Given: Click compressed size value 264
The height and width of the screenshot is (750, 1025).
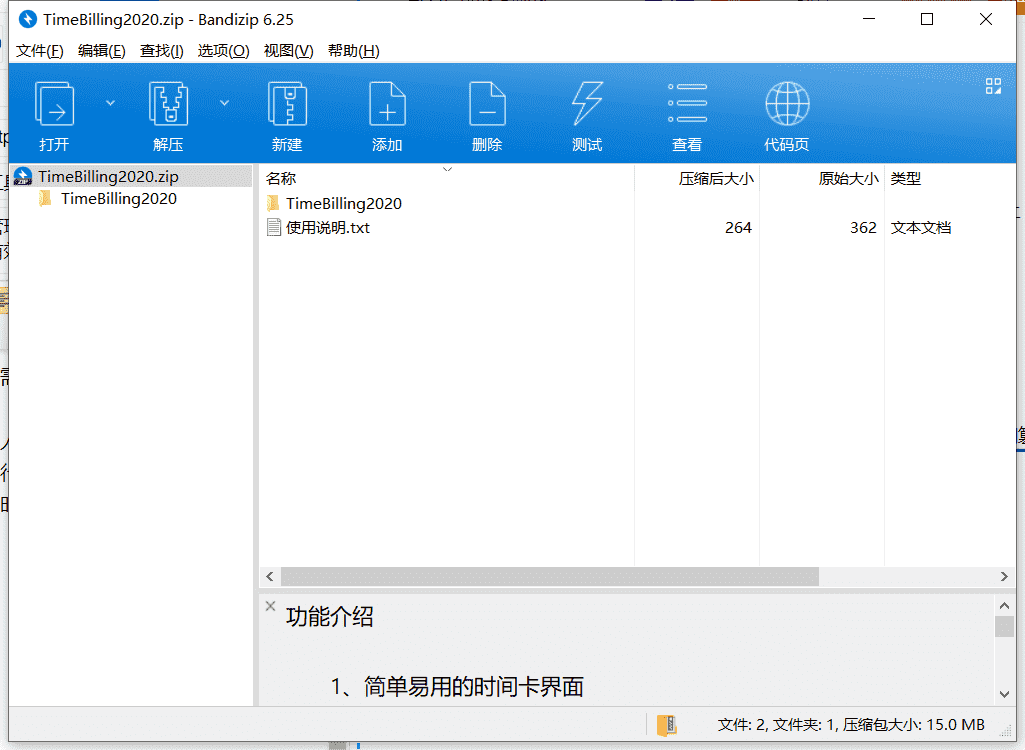Looking at the screenshot, I should [x=738, y=228].
